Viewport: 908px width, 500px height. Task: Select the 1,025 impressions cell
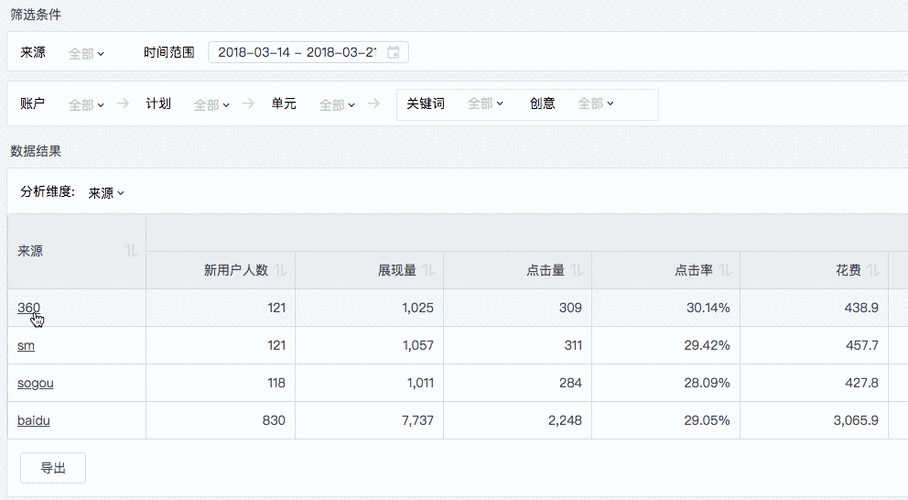[x=369, y=308]
